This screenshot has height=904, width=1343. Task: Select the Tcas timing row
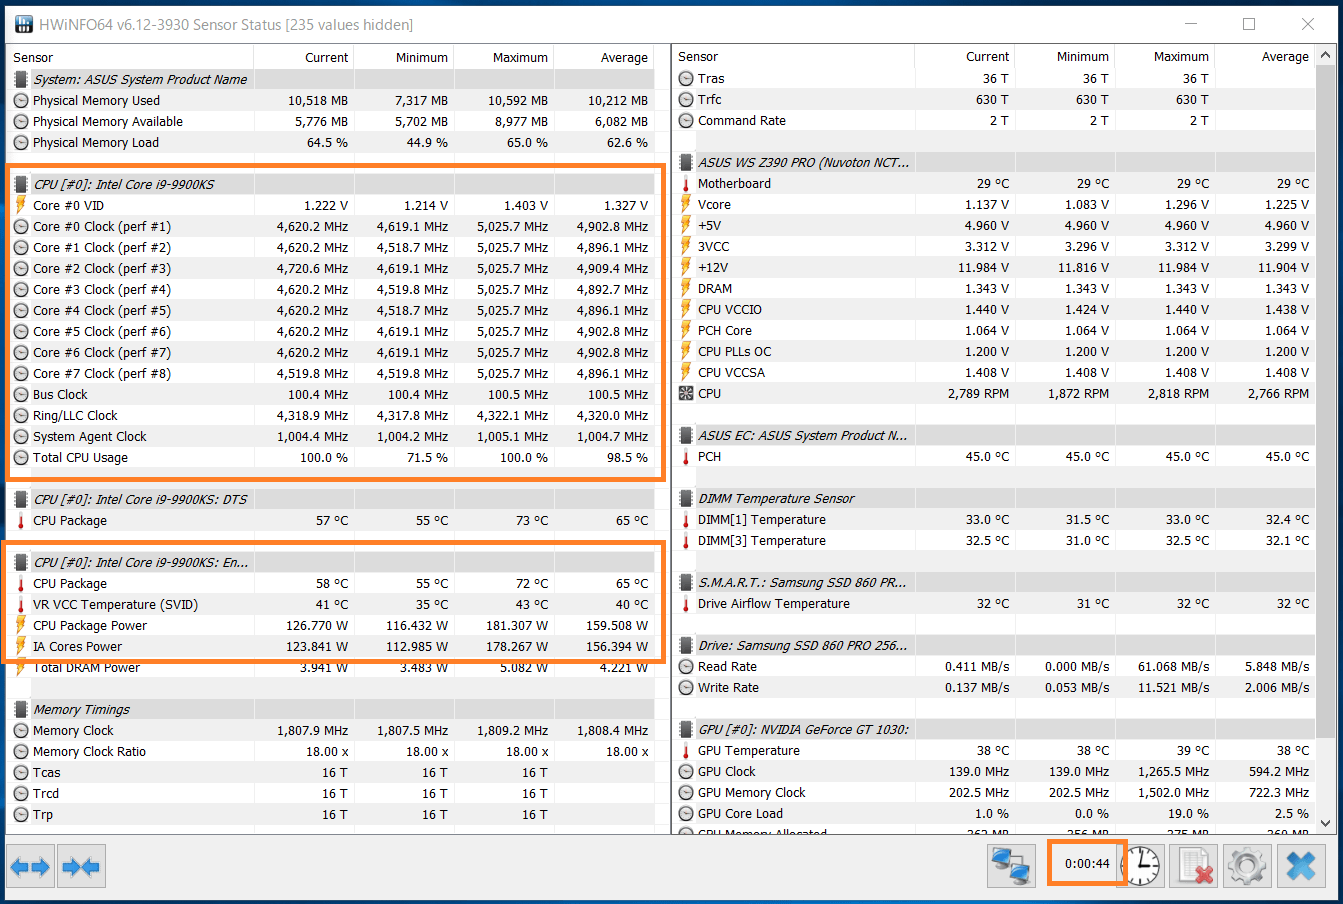click(x=331, y=772)
